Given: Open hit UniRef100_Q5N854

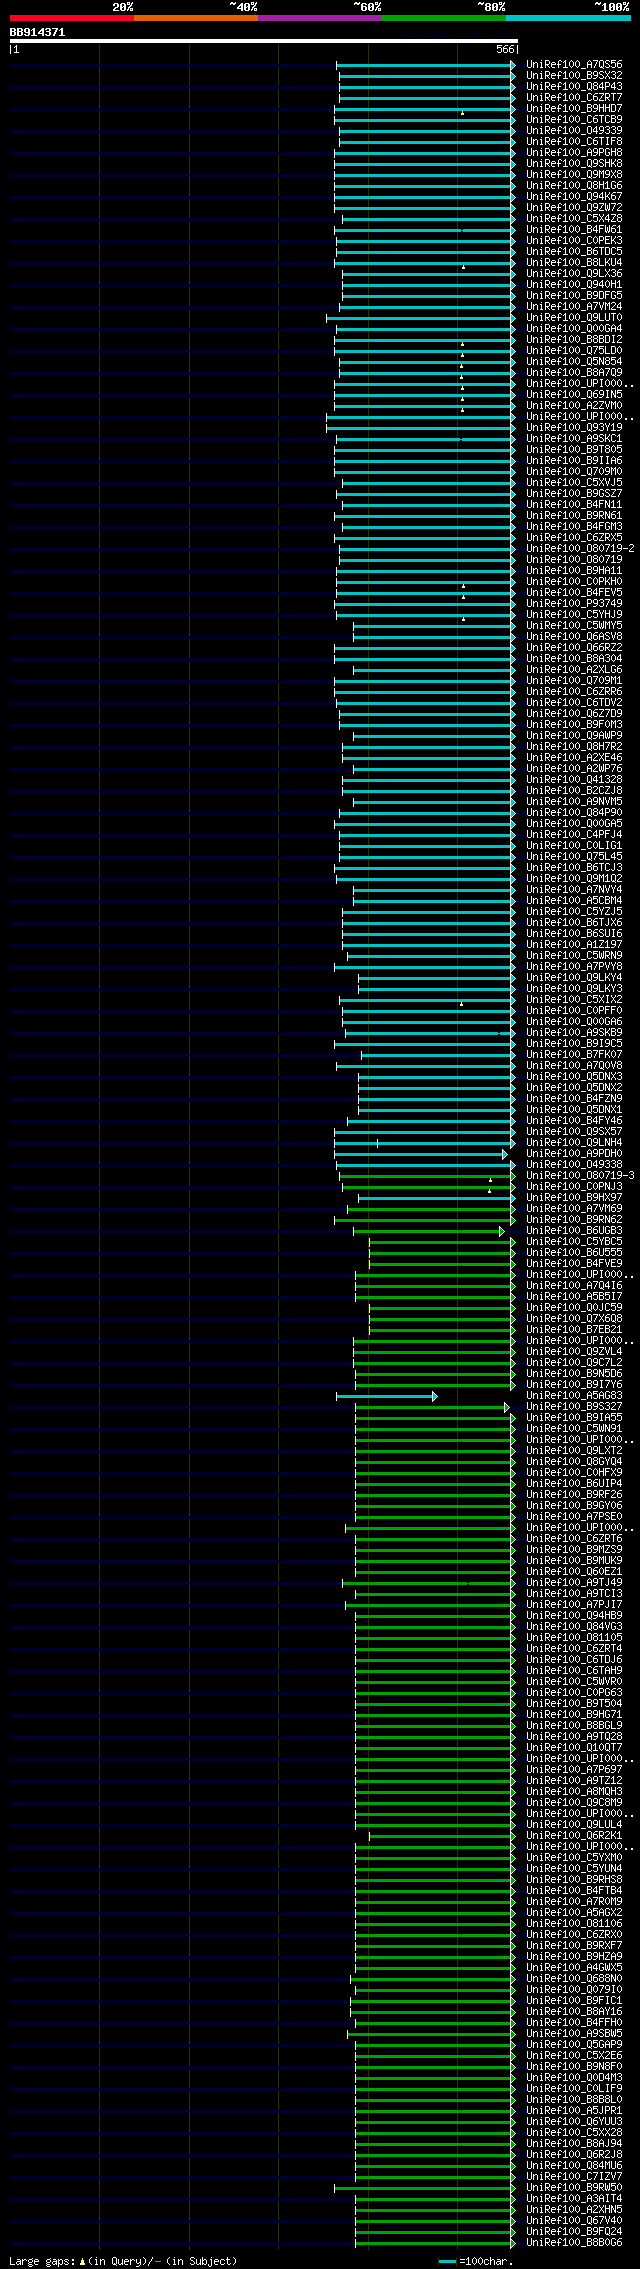Looking at the screenshot, I should [x=574, y=362].
